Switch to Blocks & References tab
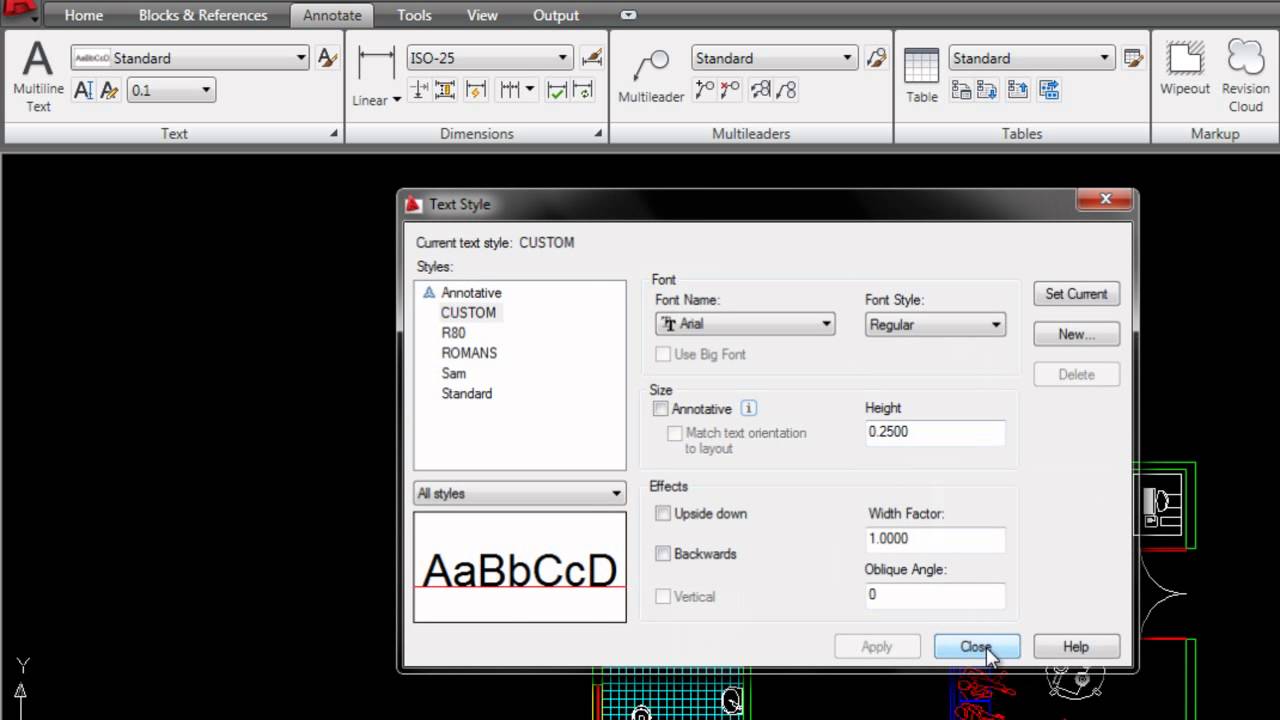The width and height of the screenshot is (1280, 720). click(x=203, y=15)
